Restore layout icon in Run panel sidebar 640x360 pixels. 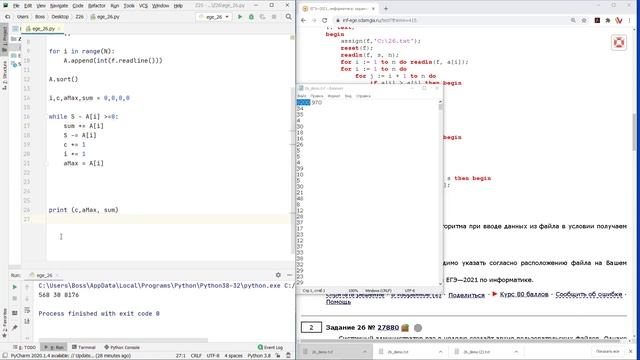coord(15,313)
